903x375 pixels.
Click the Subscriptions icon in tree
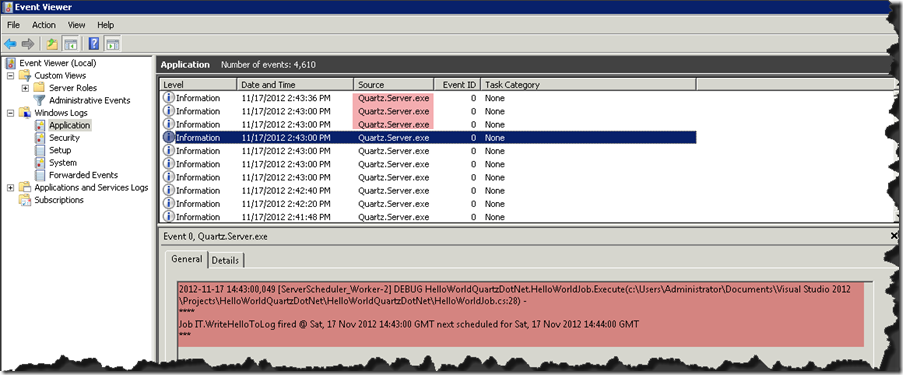25,200
